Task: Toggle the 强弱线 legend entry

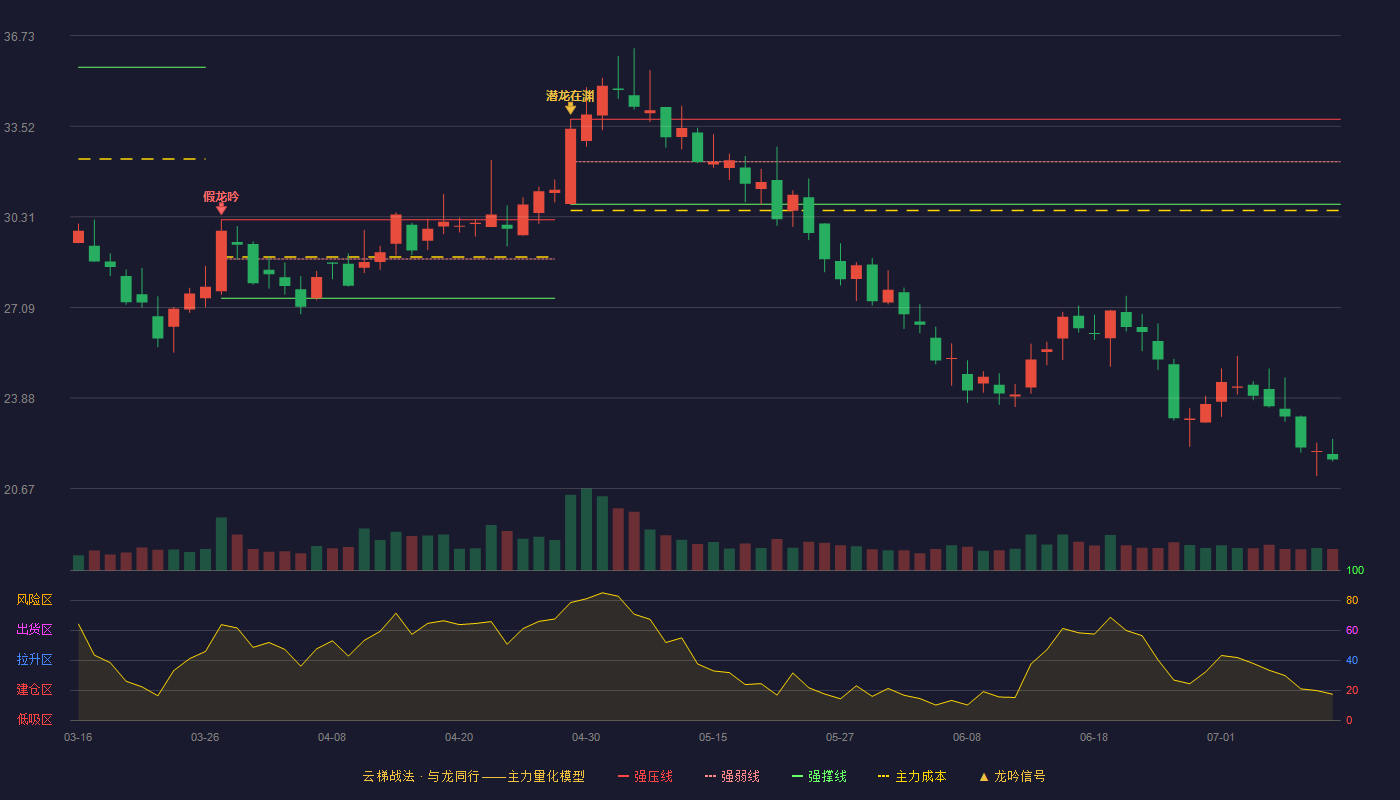Action: (x=732, y=776)
